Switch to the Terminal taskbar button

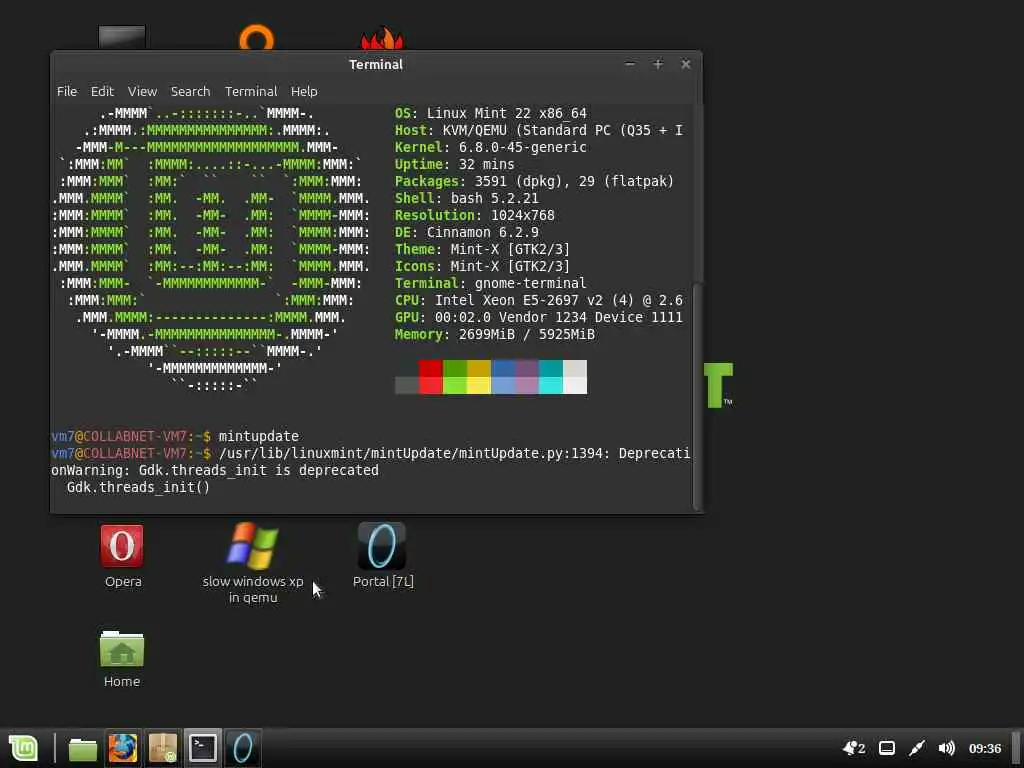(x=203, y=748)
